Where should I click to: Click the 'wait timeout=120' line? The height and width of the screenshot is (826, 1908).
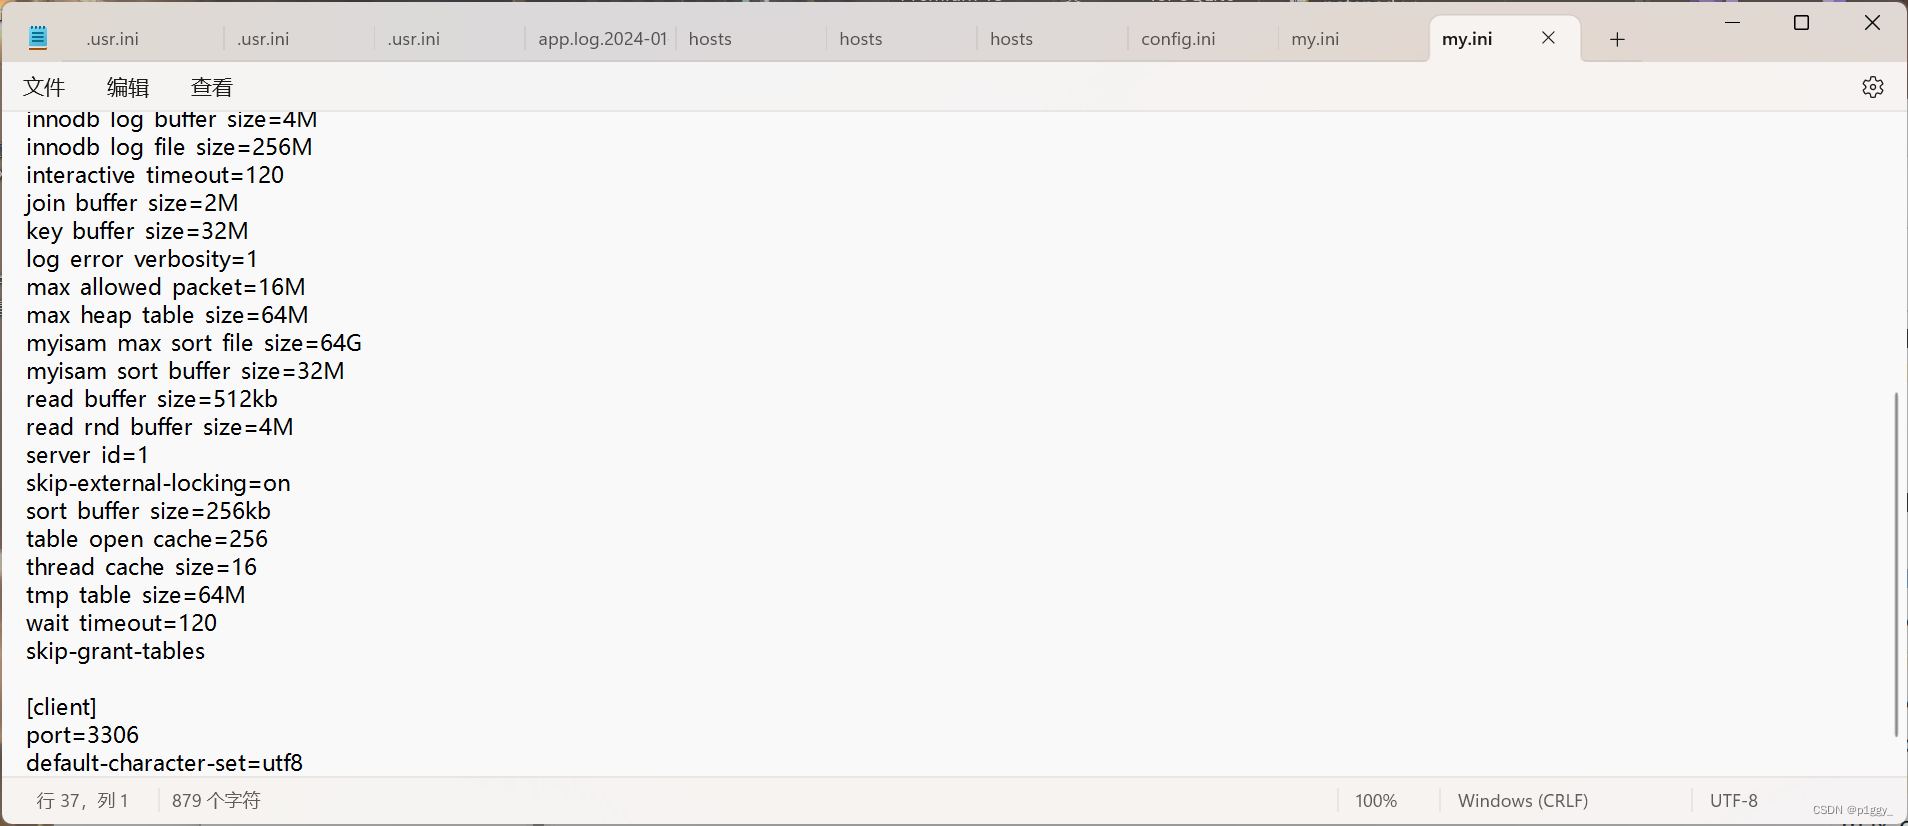pos(122,623)
